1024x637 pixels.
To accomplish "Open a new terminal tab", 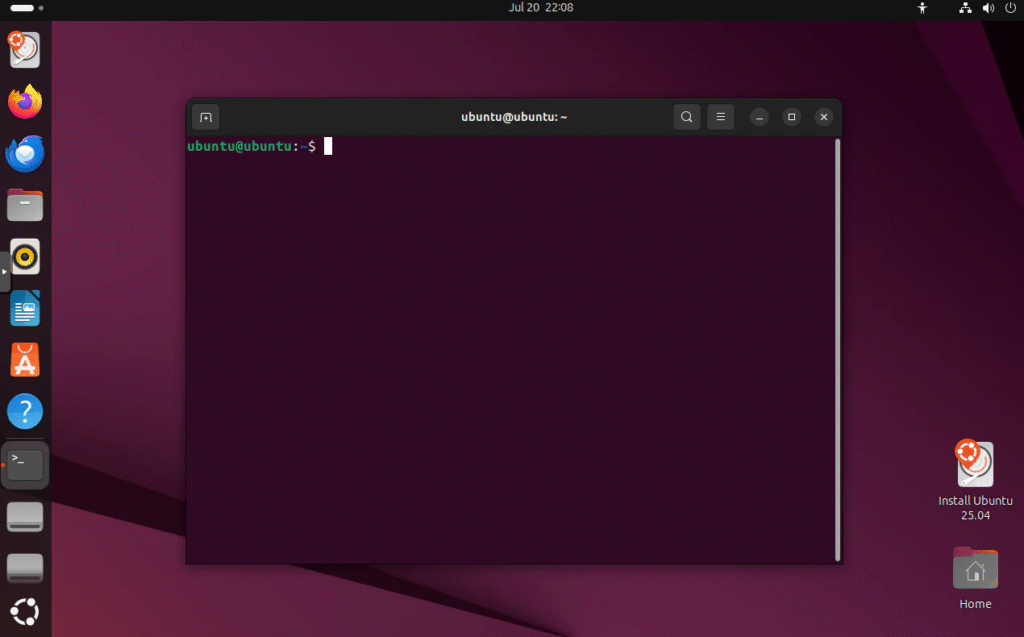I will 205,117.
